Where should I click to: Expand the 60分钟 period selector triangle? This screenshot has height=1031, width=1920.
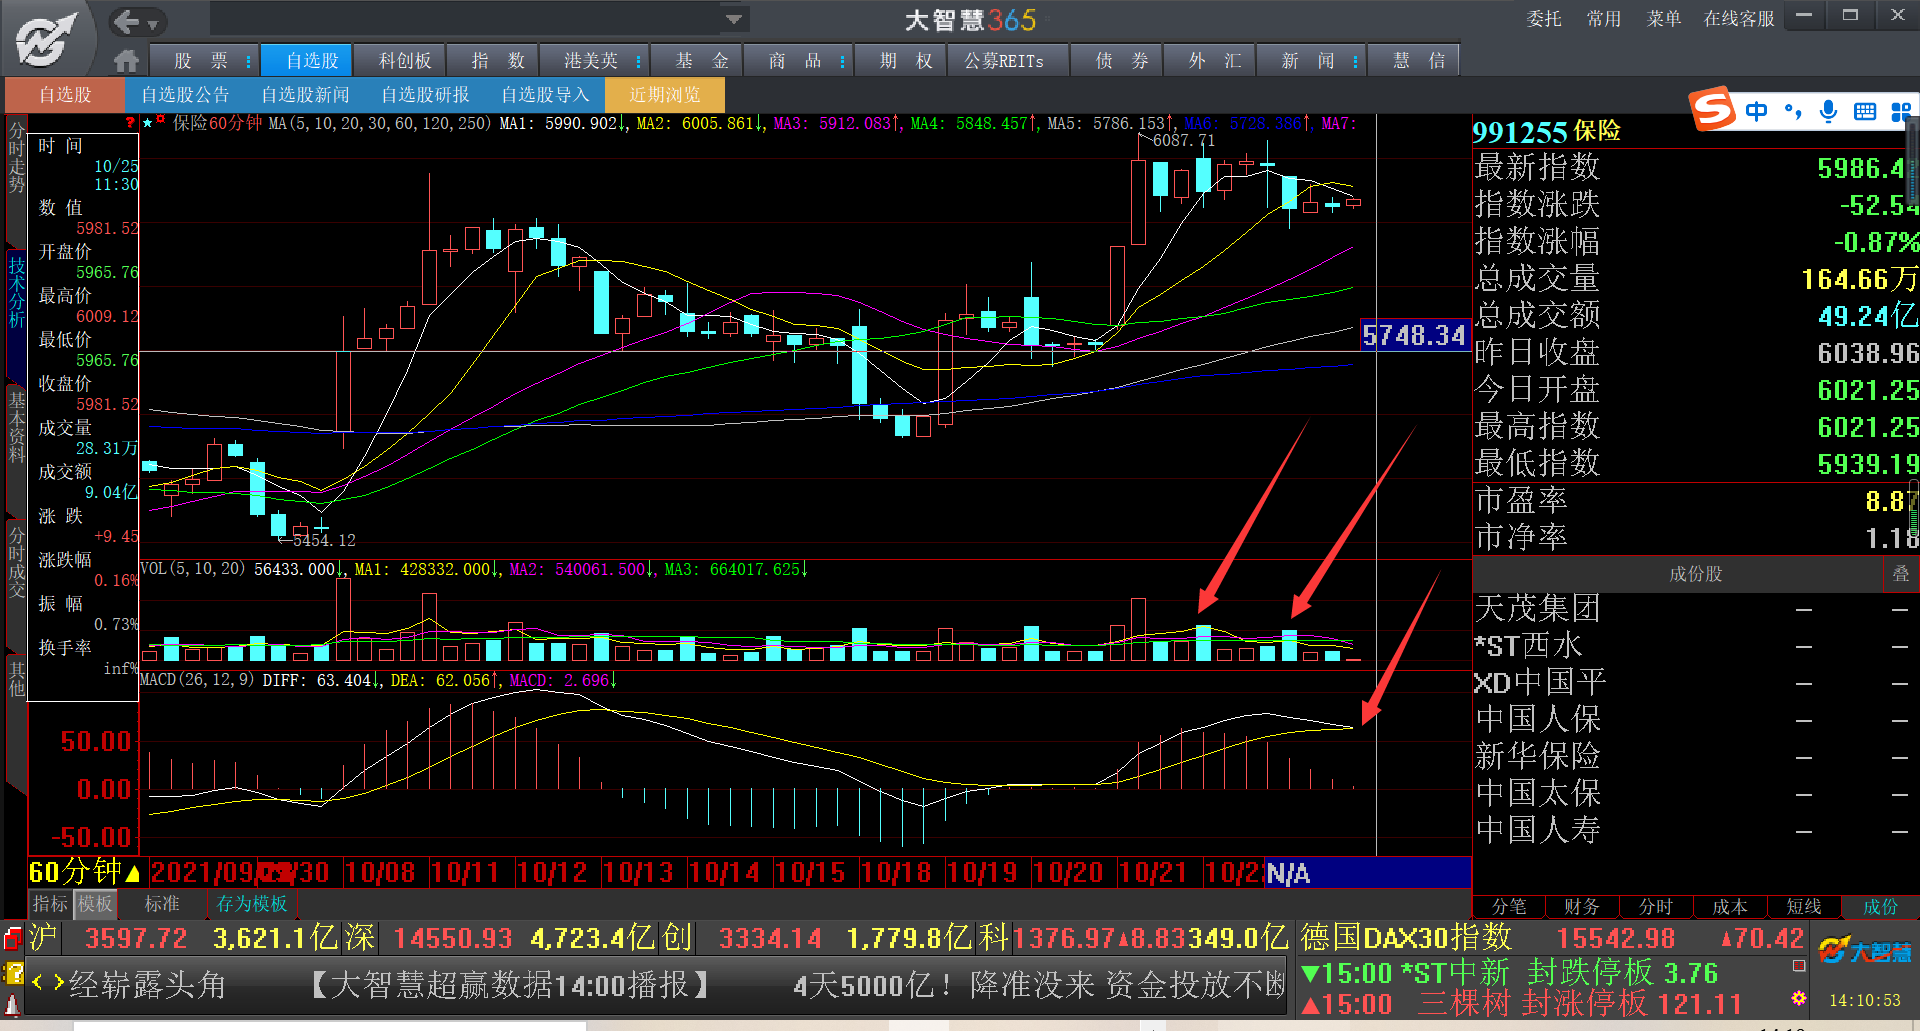pyautogui.click(x=132, y=874)
